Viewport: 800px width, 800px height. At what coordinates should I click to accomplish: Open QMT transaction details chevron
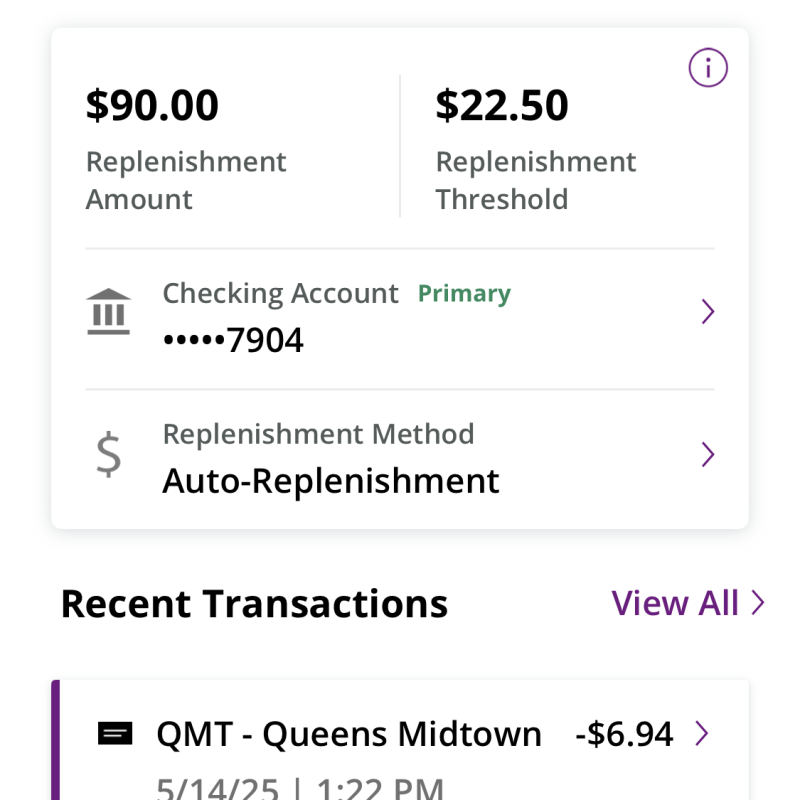(702, 733)
